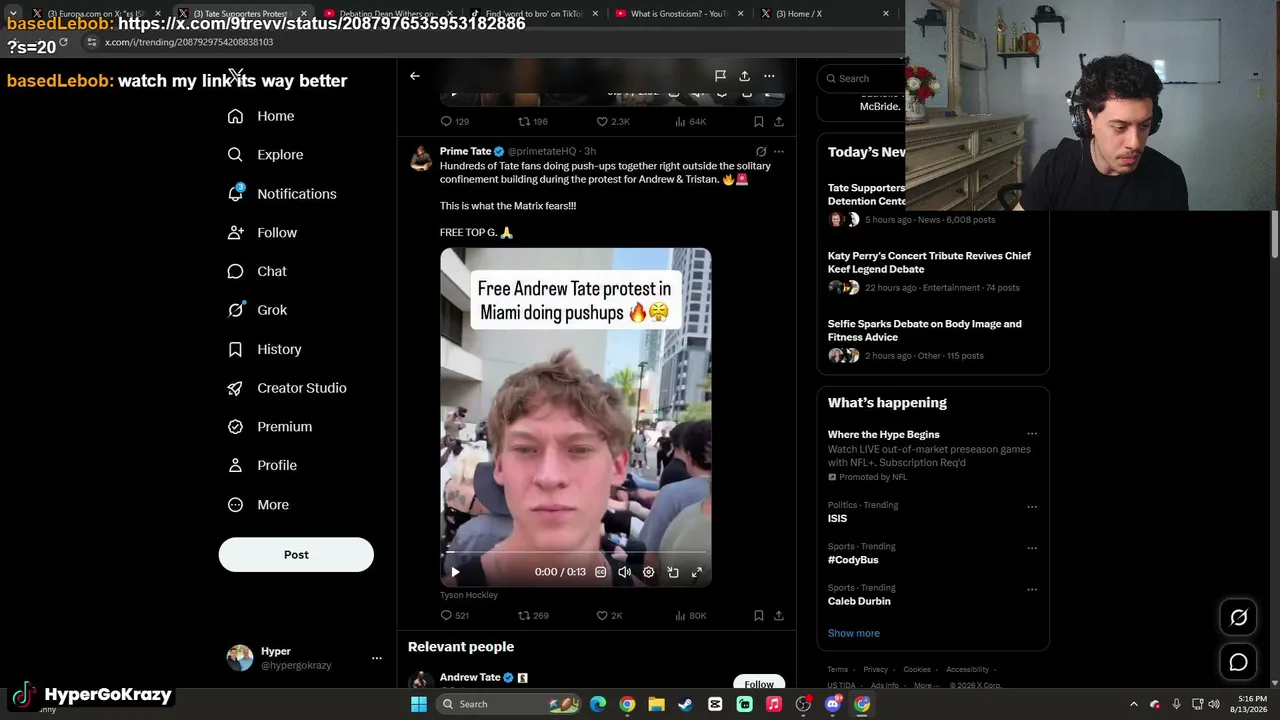Show hidden system tray icons

(x=1133, y=704)
